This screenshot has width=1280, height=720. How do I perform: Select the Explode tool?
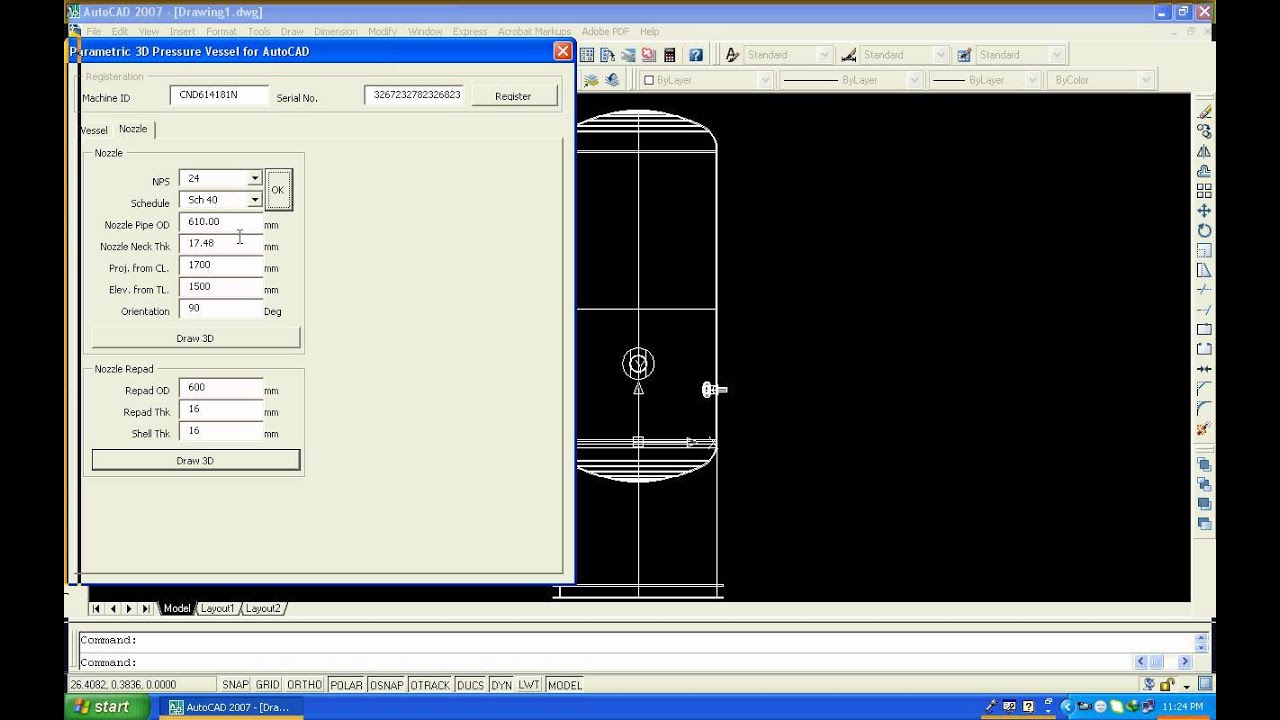pos(1204,429)
